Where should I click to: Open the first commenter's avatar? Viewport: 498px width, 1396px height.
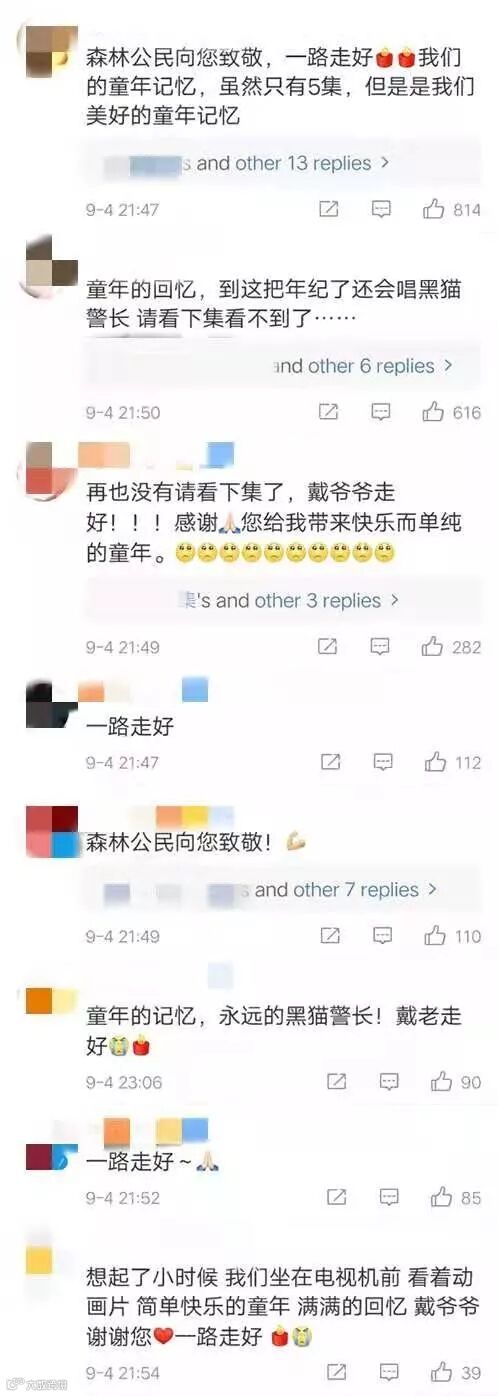pyautogui.click(x=47, y=50)
